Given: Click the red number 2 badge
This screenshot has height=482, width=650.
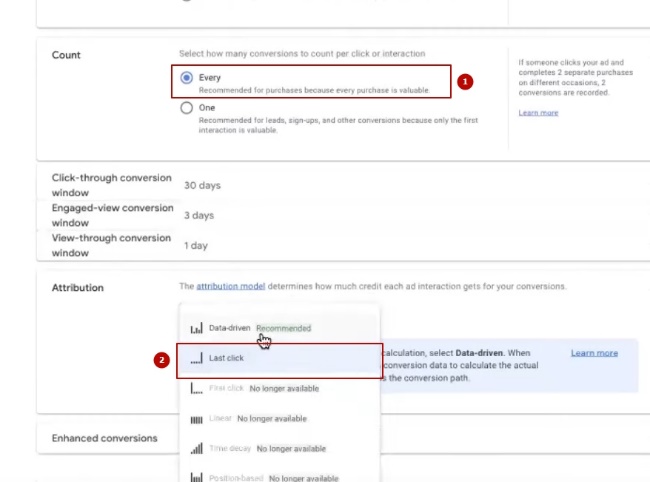Looking at the screenshot, I should pyautogui.click(x=162, y=361).
